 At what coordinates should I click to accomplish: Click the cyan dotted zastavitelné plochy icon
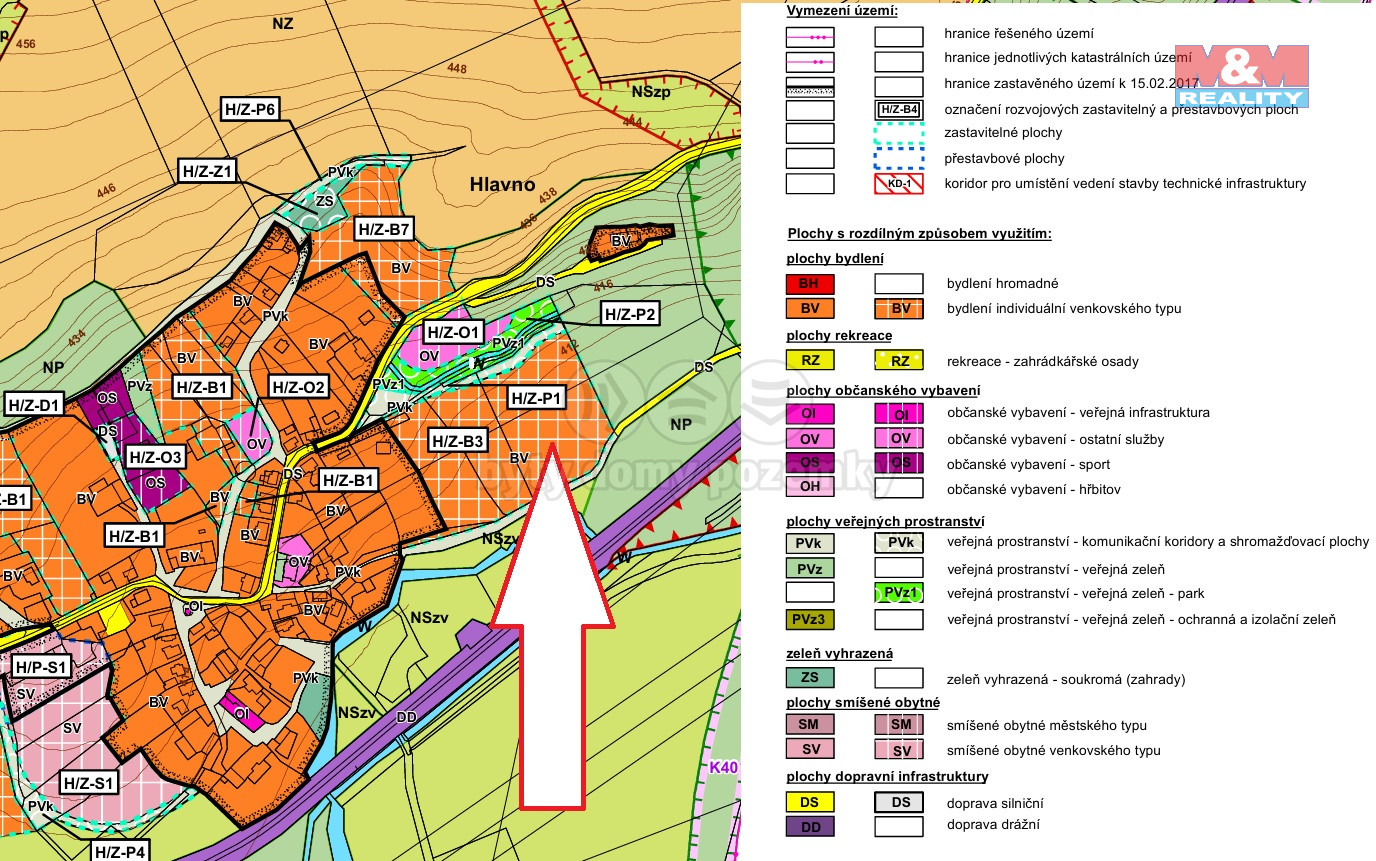[x=898, y=133]
